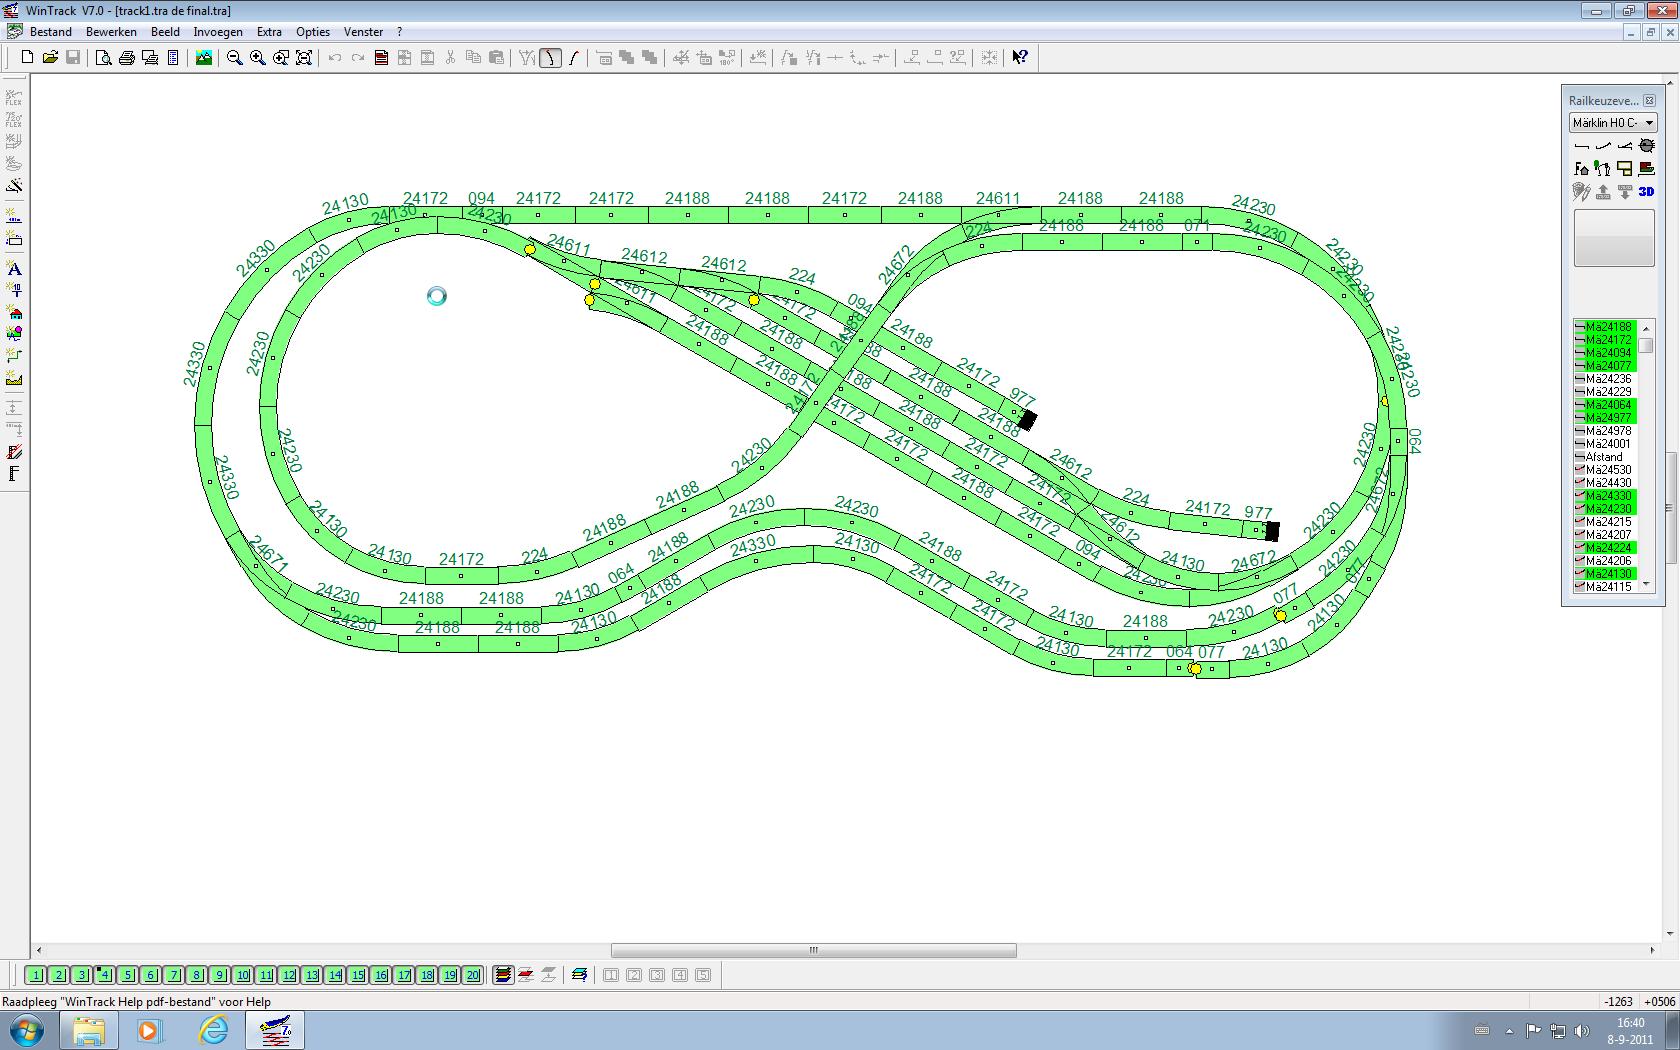The image size is (1680, 1050).
Task: Click the red parts list toolbar icon
Action: click(381, 58)
